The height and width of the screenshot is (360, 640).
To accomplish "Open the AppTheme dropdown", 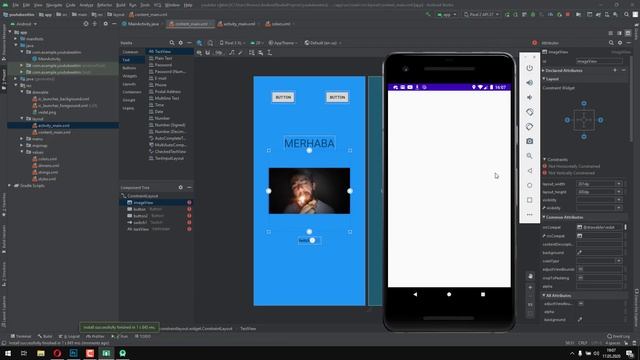I will pyautogui.click(x=283, y=43).
